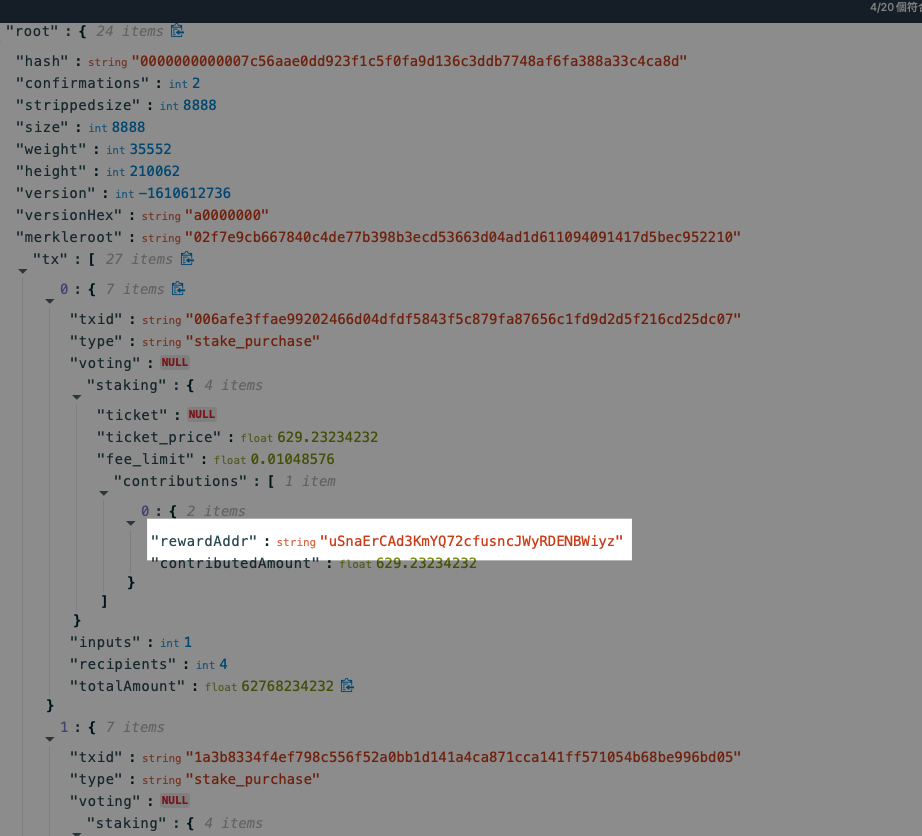Screen dimensions: 922x836
Task: Click the "rewardAddr" key
Action: (x=204, y=541)
